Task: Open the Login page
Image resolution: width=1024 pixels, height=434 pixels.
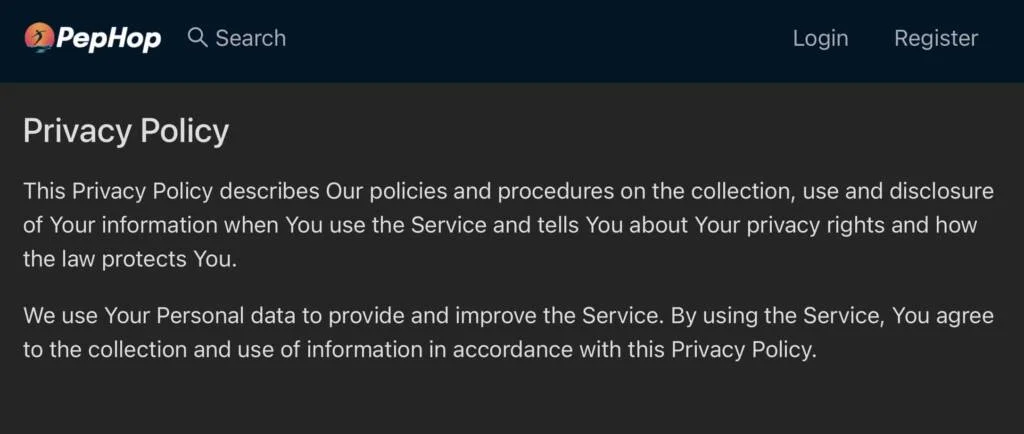Action: point(820,38)
